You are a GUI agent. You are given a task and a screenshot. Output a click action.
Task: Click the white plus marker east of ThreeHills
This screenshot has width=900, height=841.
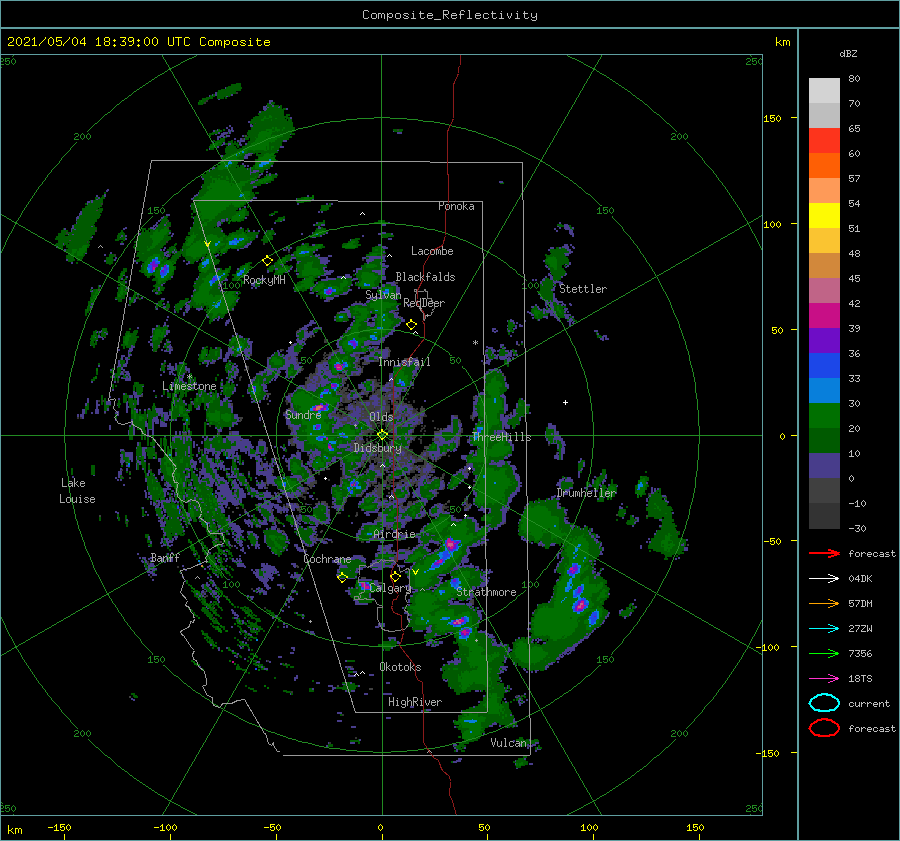(x=565, y=402)
